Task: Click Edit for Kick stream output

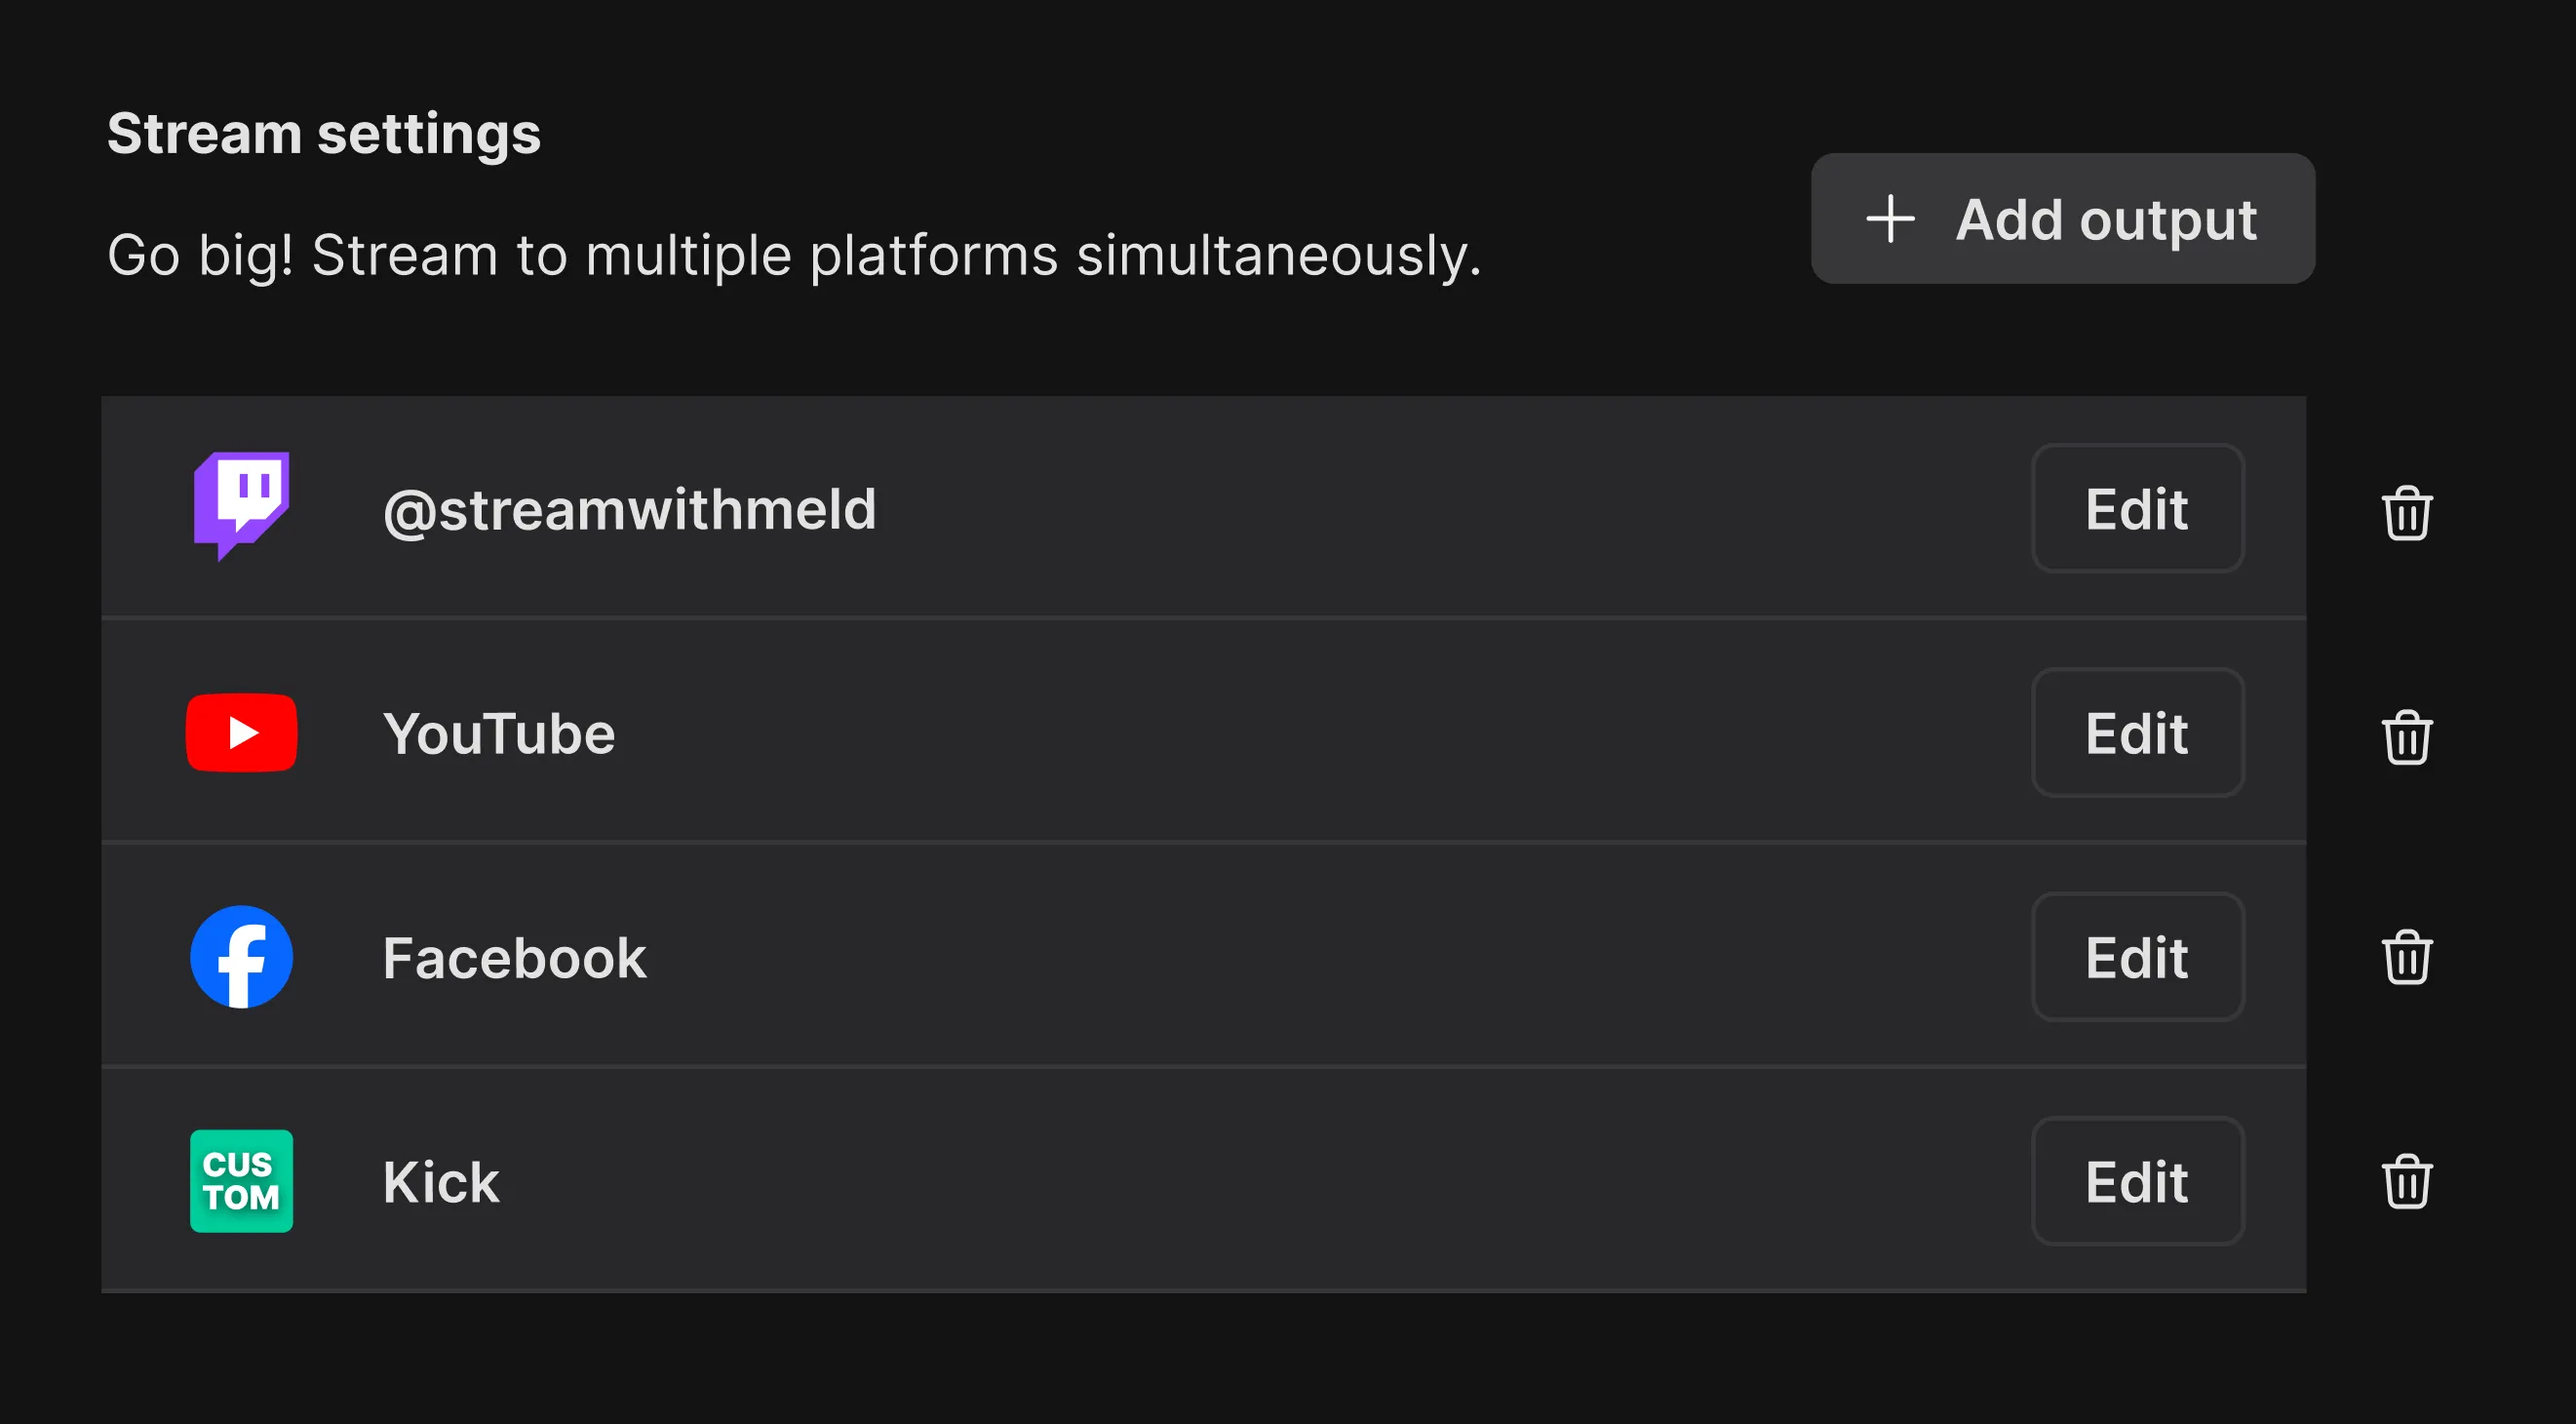Action: click(2138, 1178)
